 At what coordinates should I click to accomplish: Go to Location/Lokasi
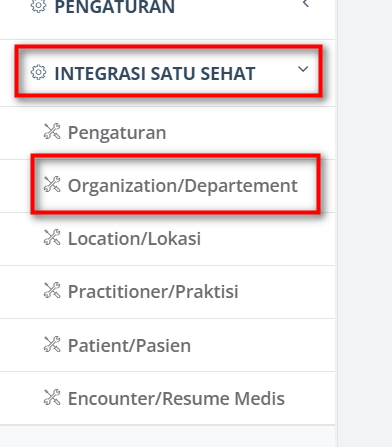point(134,239)
